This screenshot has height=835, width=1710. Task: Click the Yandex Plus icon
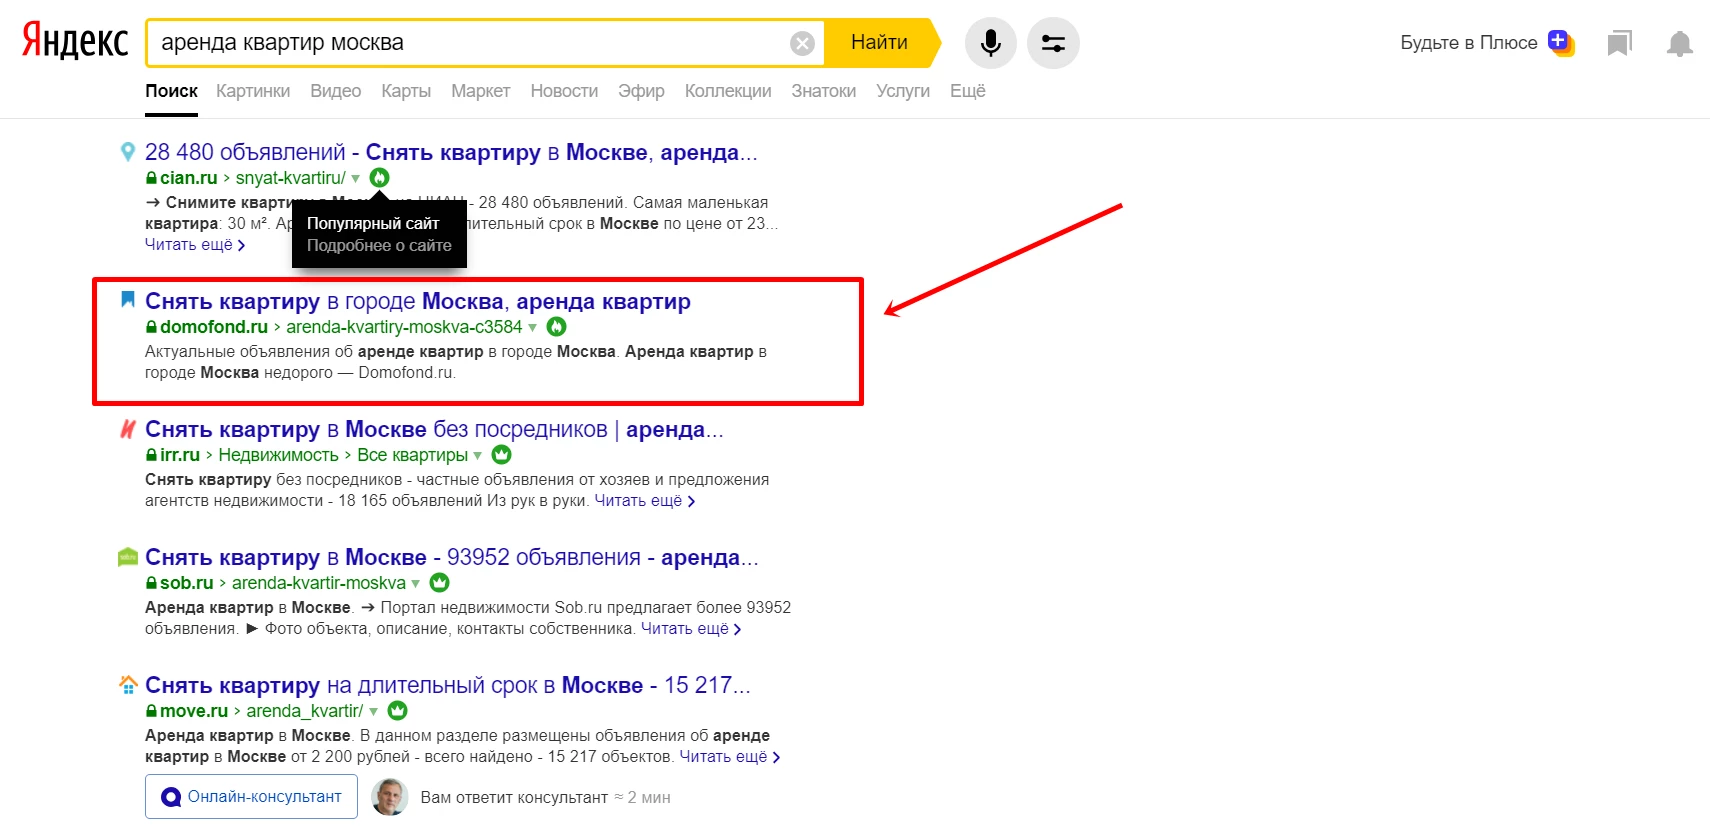click(x=1560, y=43)
